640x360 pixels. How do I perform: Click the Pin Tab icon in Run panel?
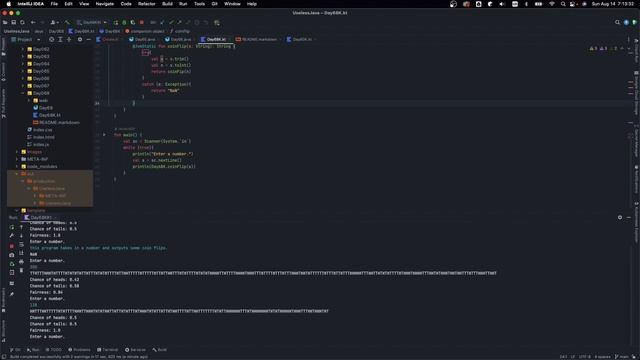(12, 294)
